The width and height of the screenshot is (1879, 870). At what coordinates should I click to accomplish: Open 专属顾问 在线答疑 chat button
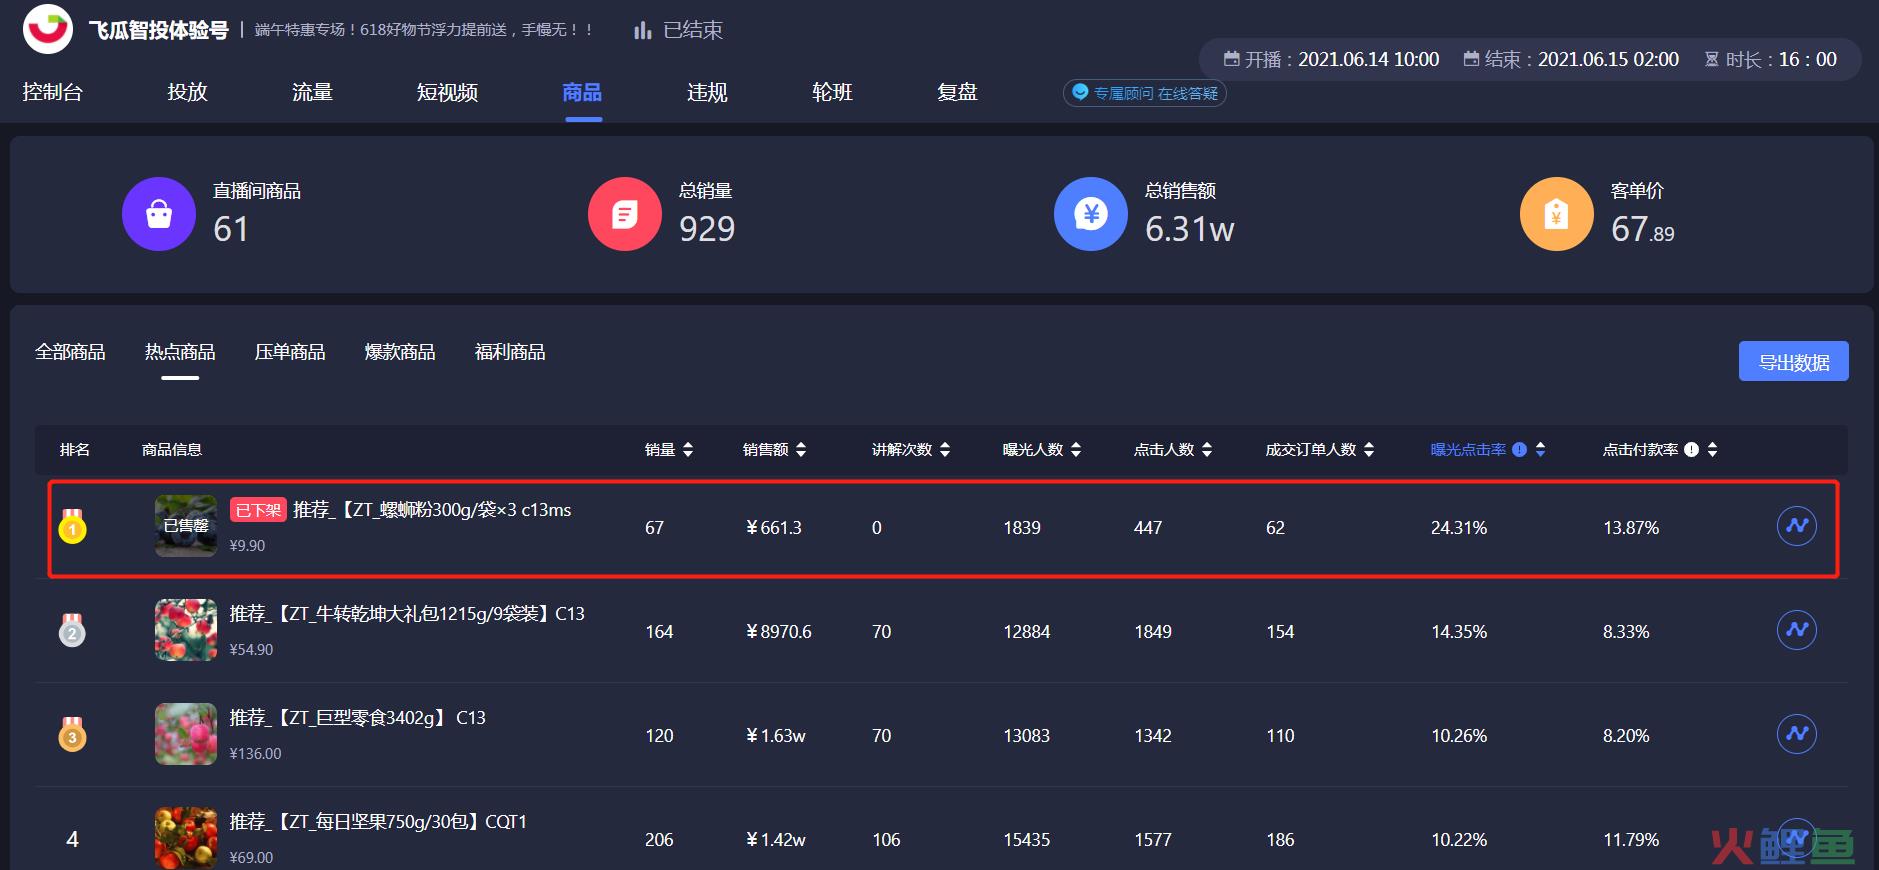1145,93
